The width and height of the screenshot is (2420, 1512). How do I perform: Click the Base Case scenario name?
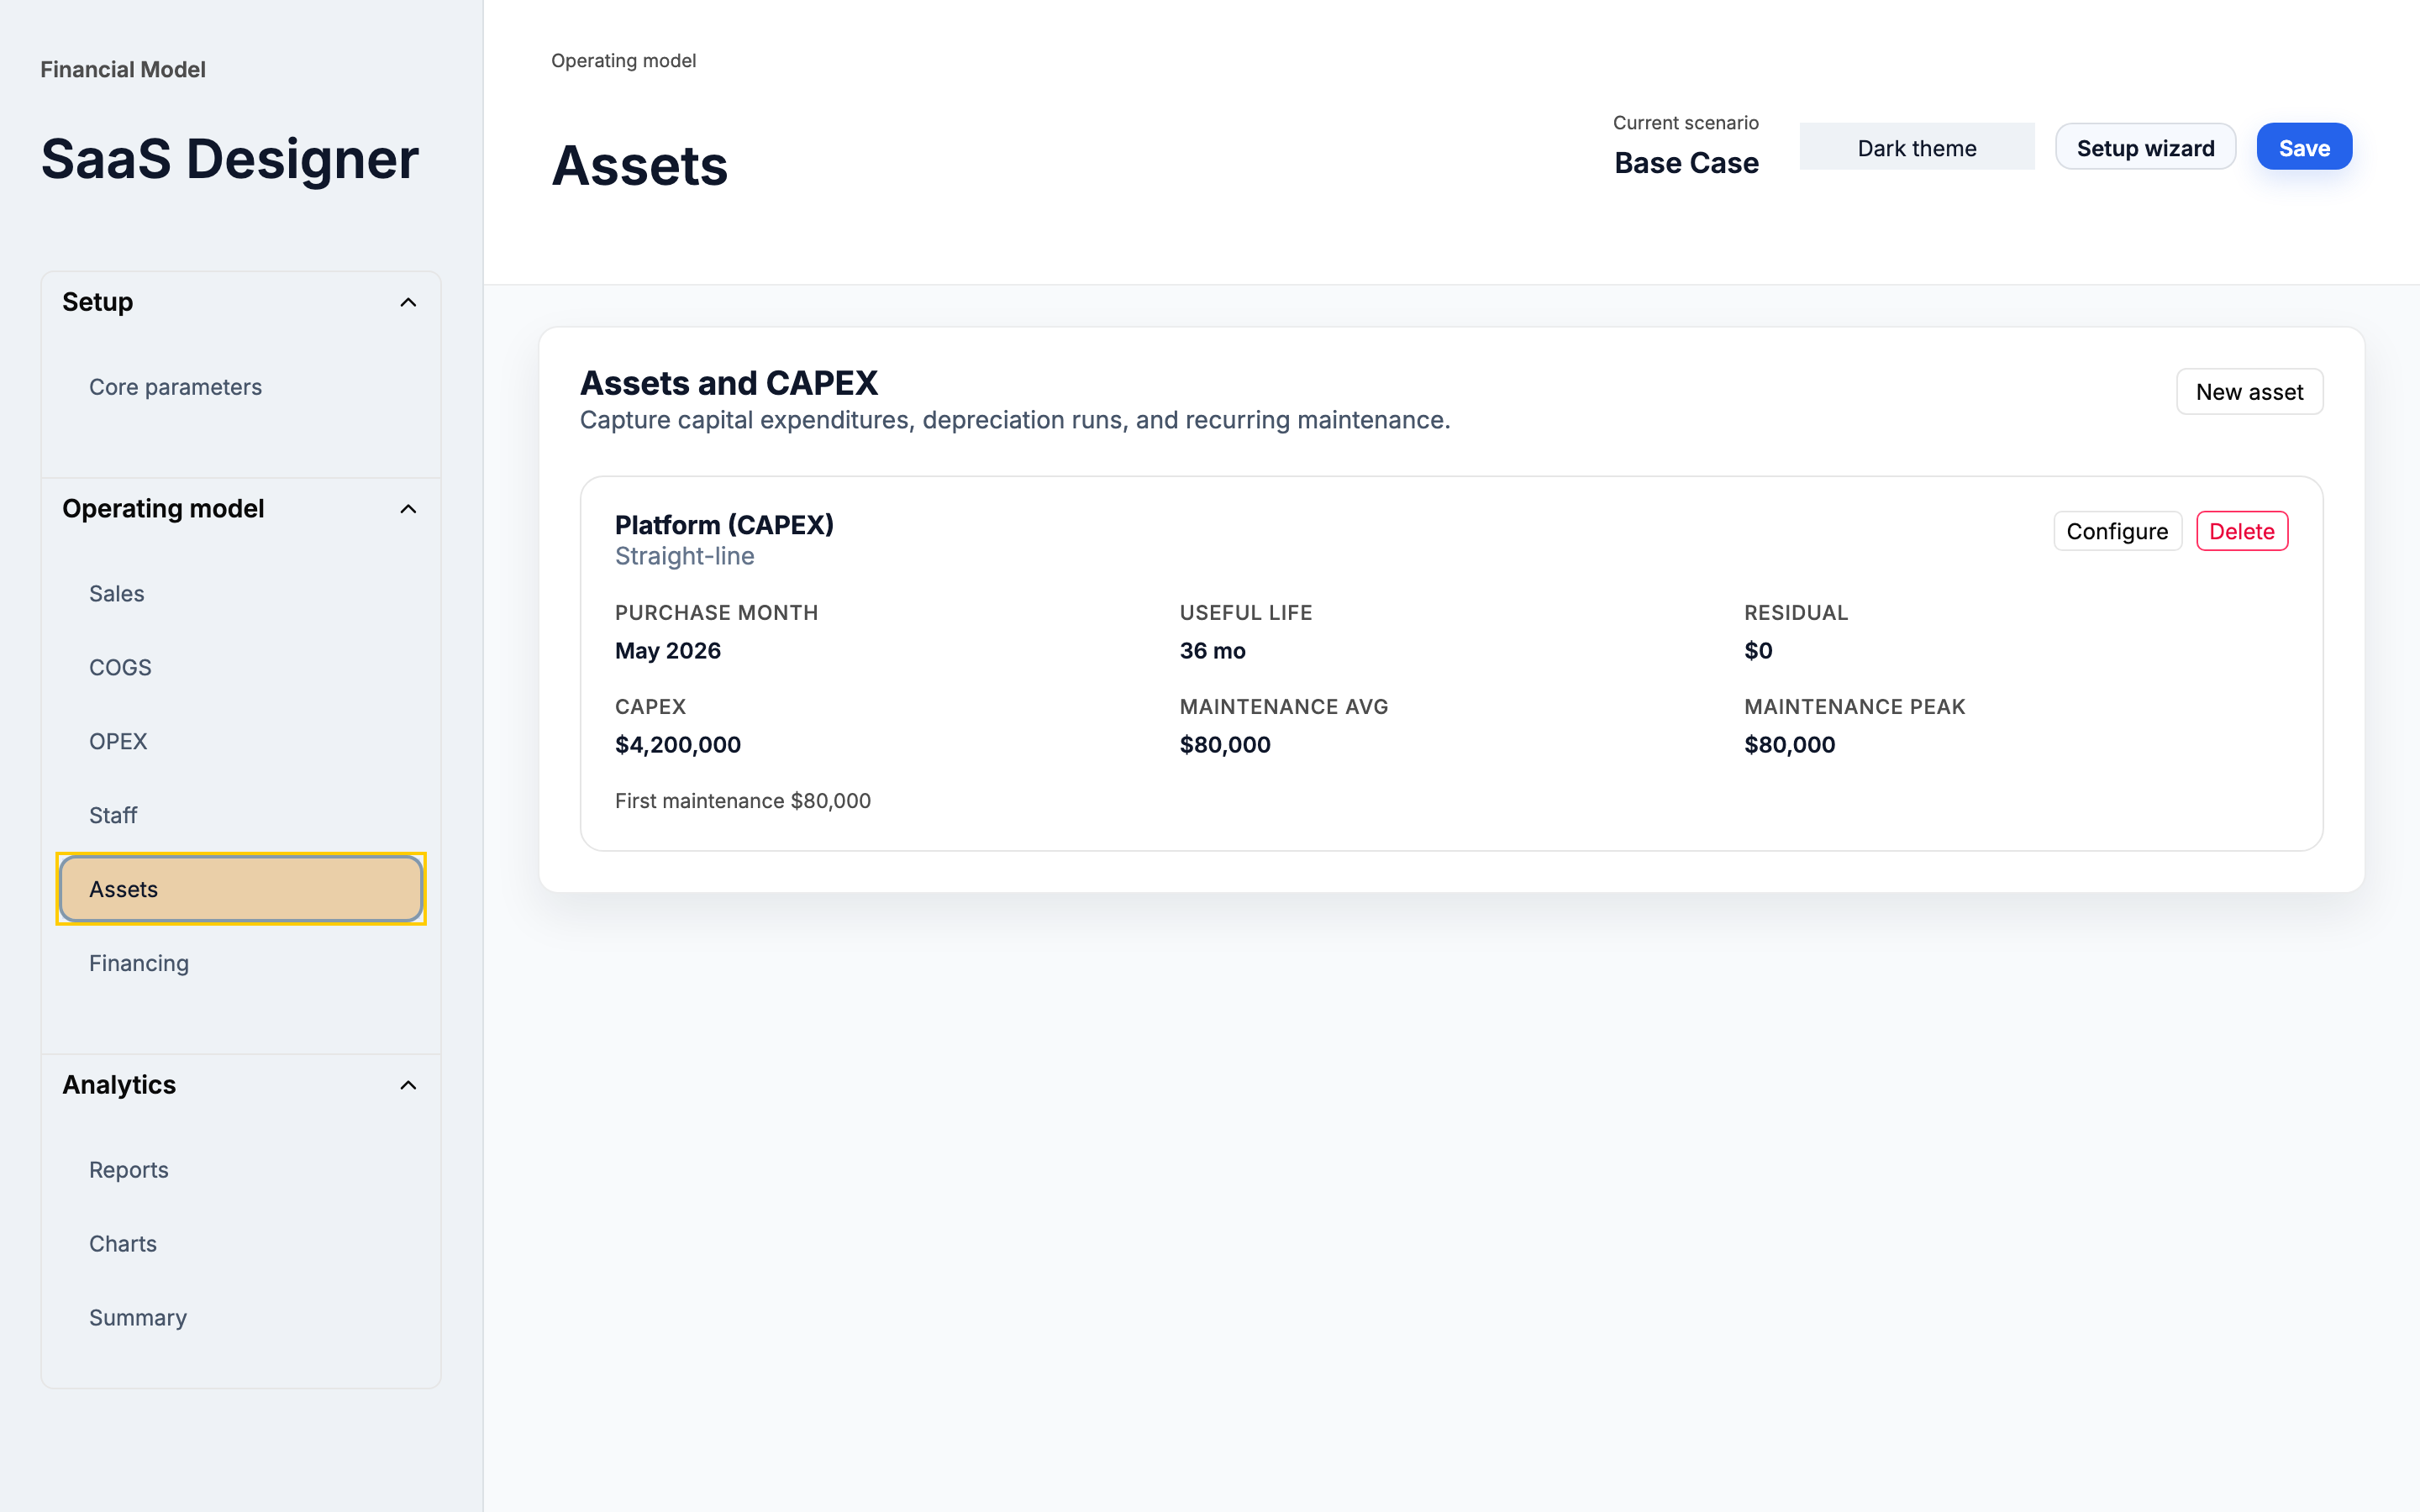(1686, 163)
